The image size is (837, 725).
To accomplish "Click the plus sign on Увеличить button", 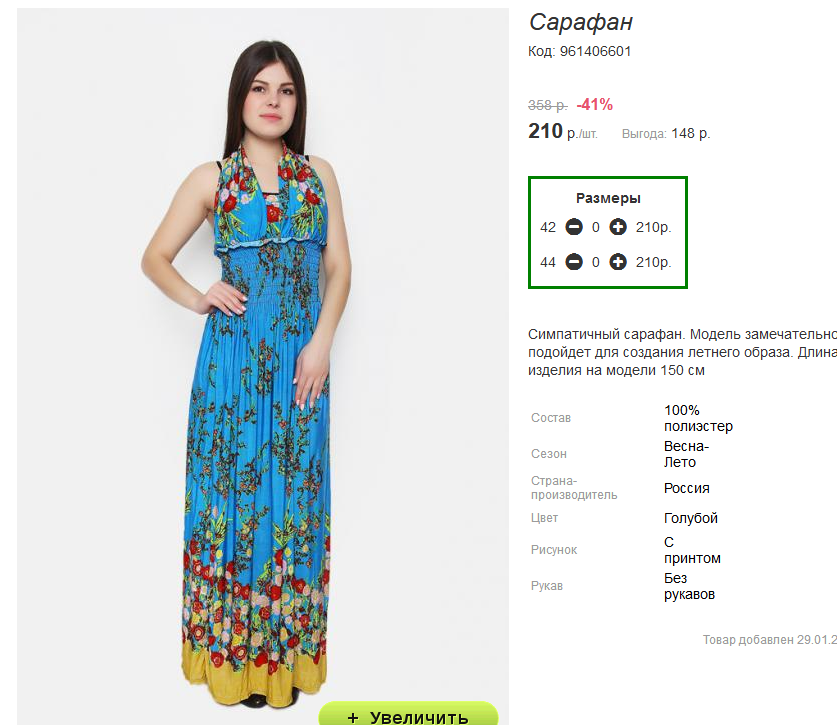I will tap(353, 718).
